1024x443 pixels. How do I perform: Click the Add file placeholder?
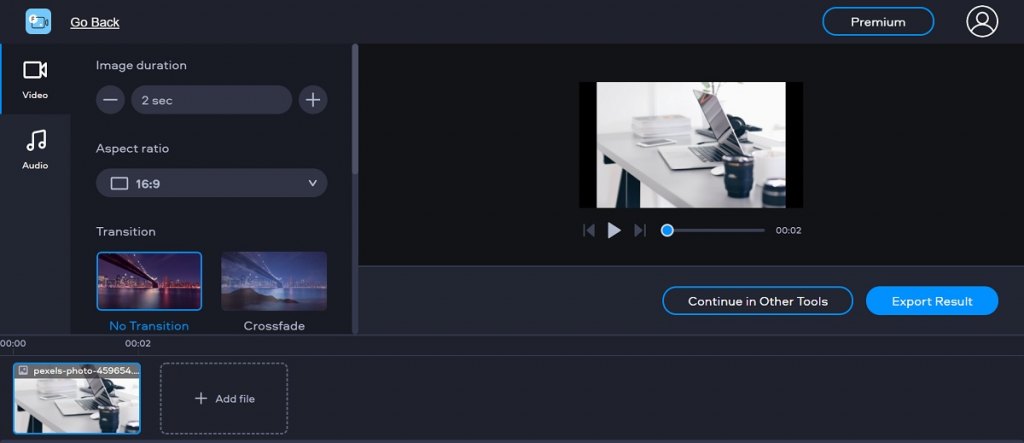(x=224, y=398)
